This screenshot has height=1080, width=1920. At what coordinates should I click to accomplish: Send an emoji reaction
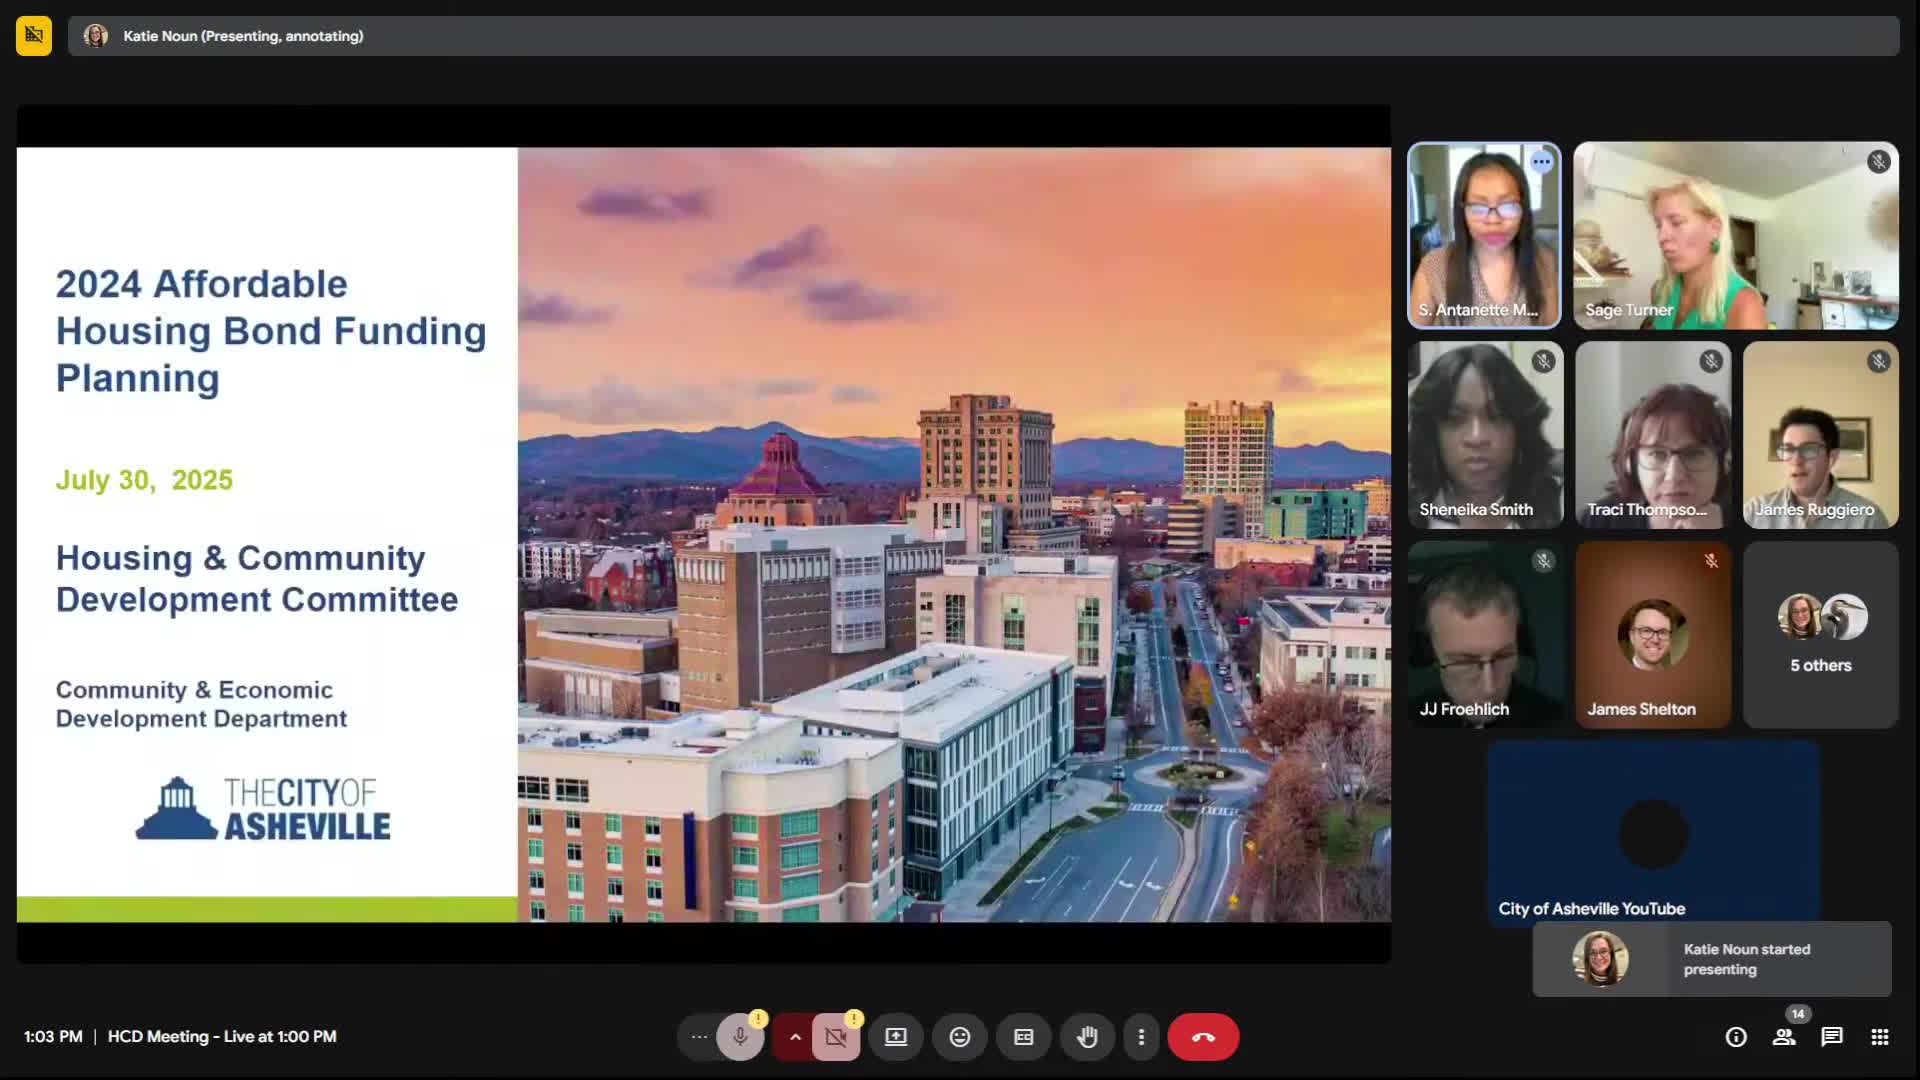(960, 1037)
